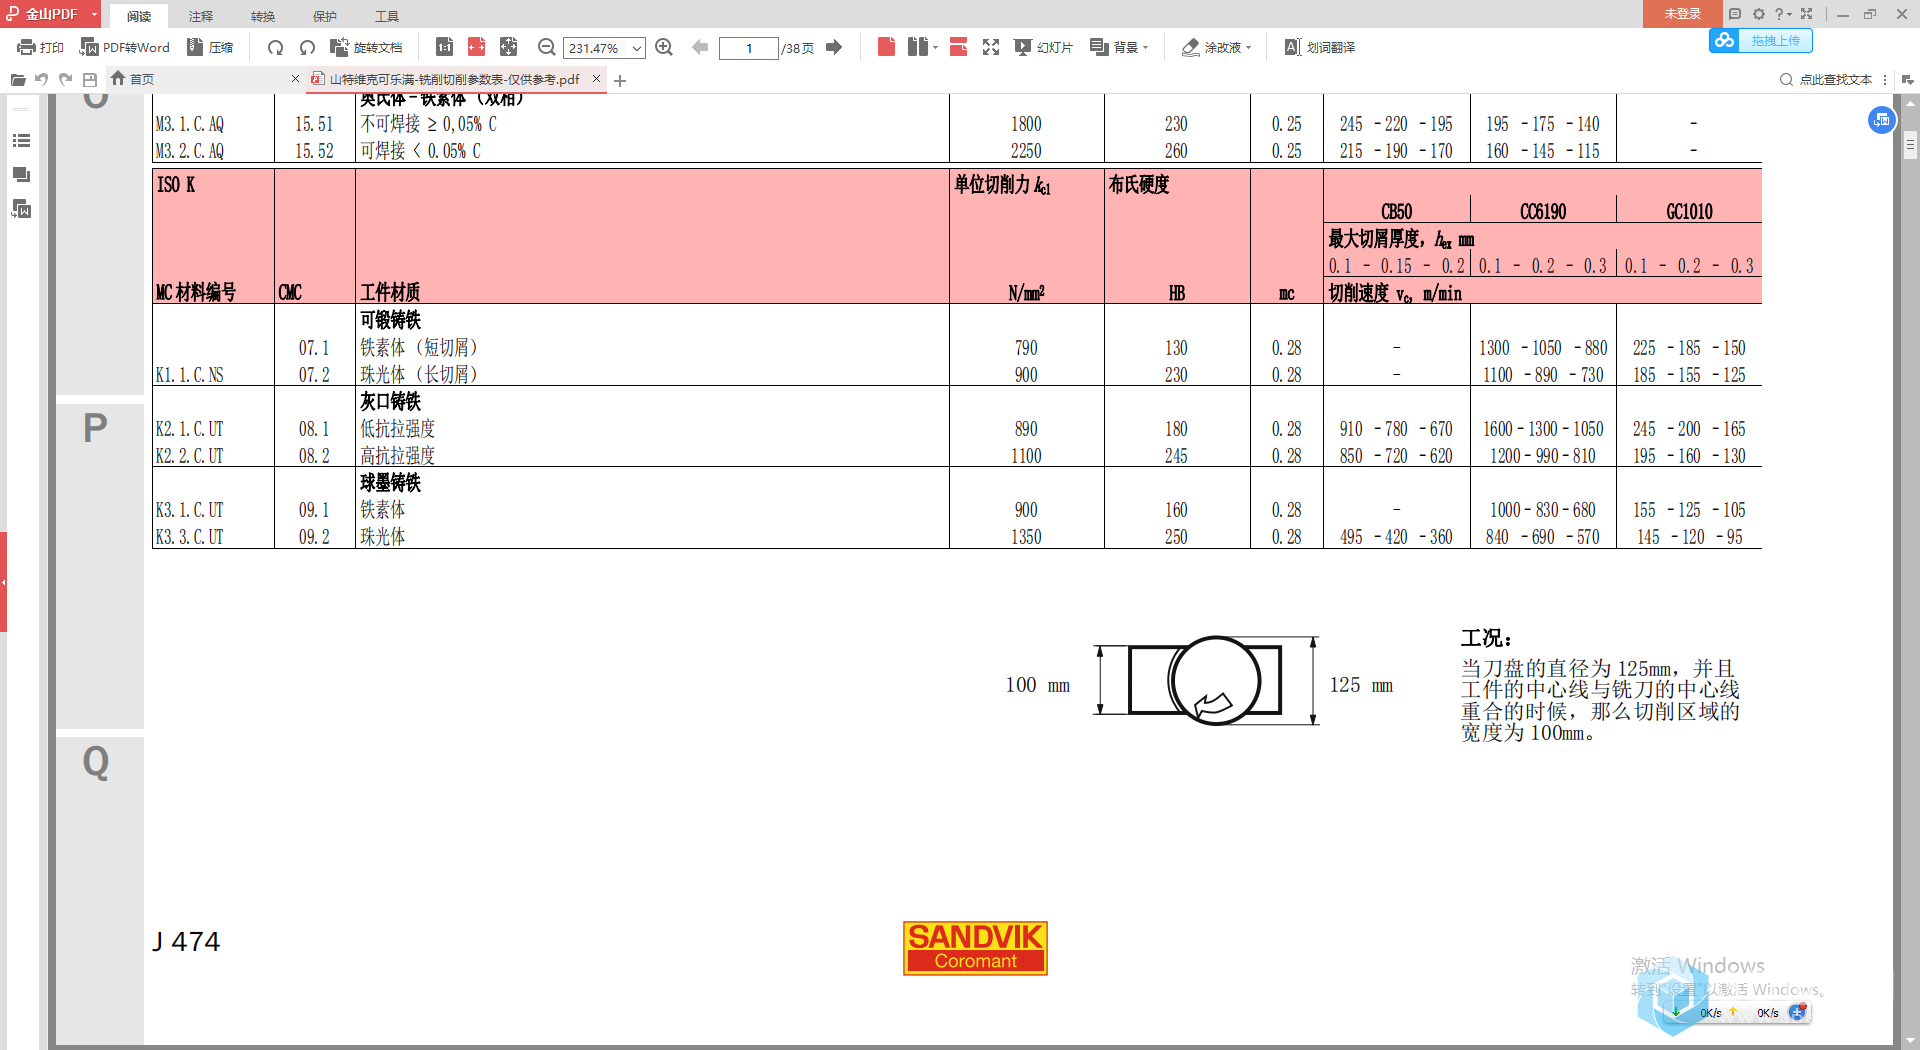Click the blue floating convert button

1881,120
